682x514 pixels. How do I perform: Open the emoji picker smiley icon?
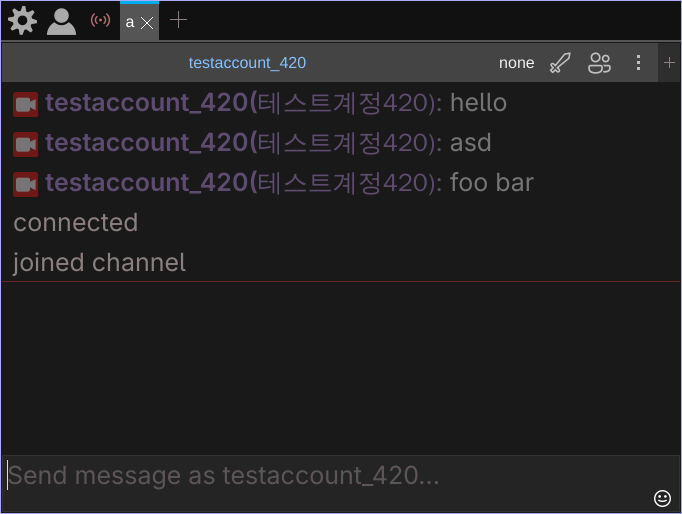point(662,497)
